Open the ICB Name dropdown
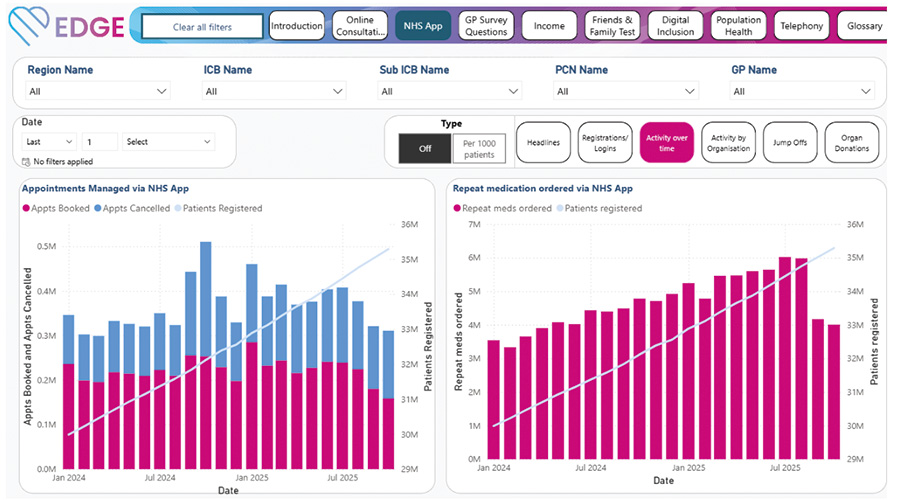 tap(271, 91)
